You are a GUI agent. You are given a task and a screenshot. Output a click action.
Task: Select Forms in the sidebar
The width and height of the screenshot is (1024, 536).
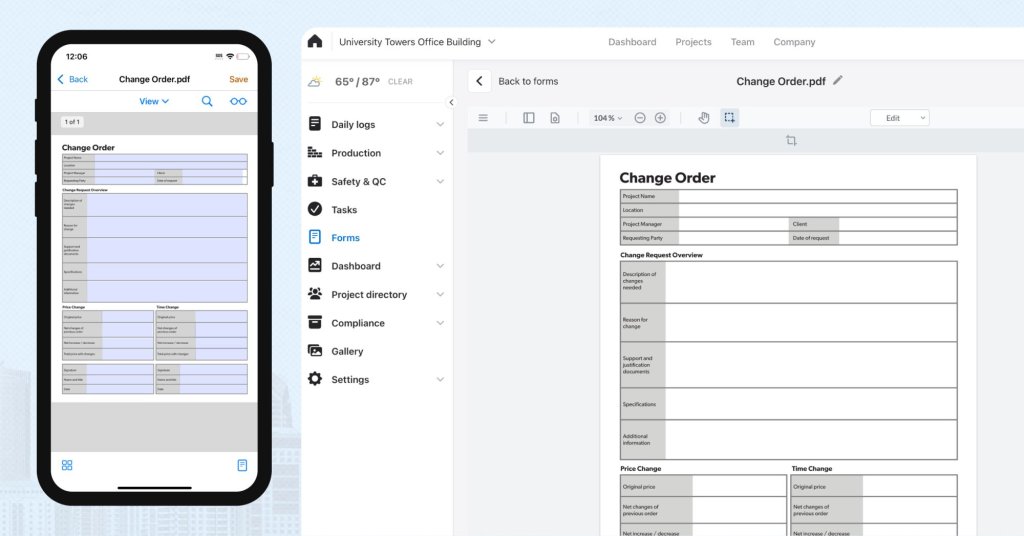345,238
